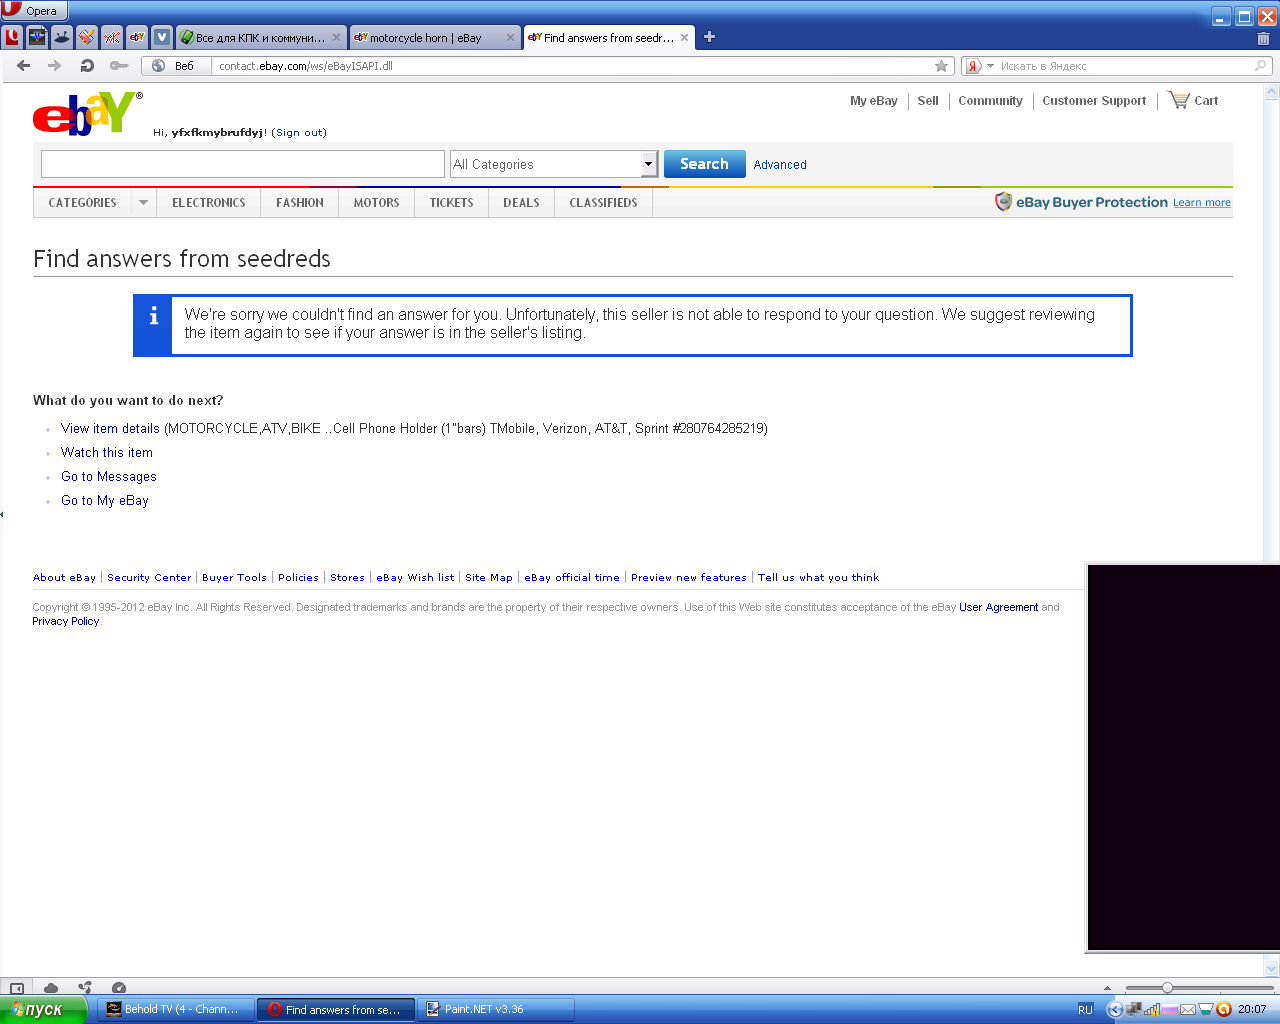This screenshot has width=1280, height=1024.
Task: Toggle the Opera sidebar panel button
Action: 17,988
